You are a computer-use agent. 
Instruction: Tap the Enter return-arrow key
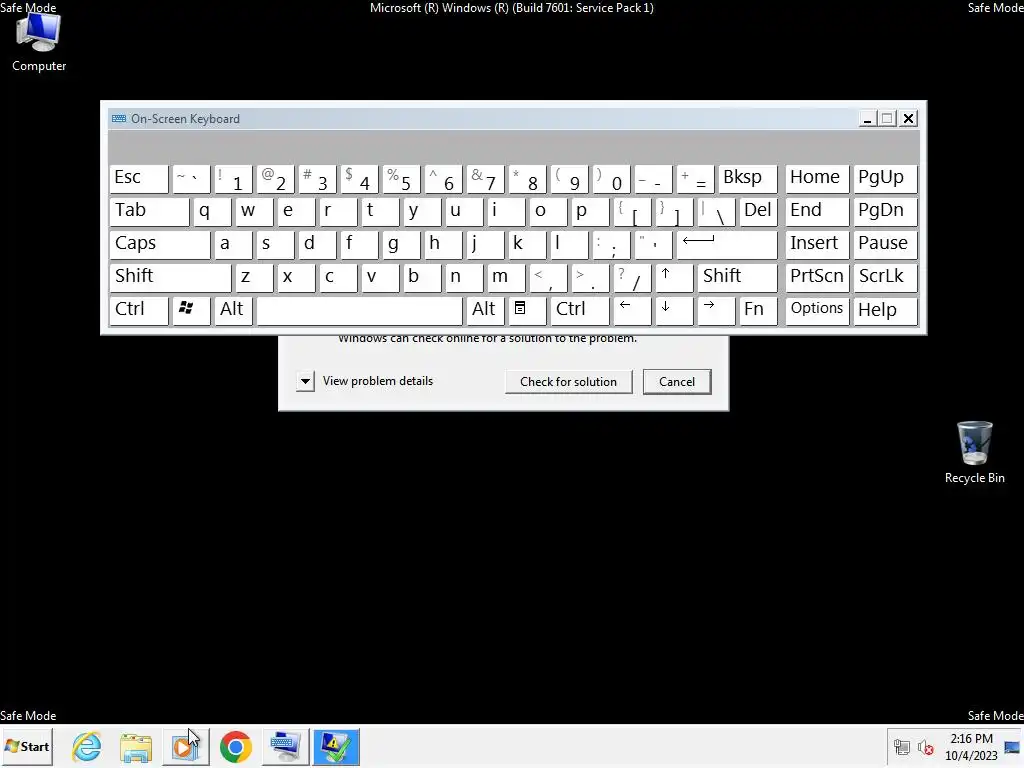coord(726,244)
